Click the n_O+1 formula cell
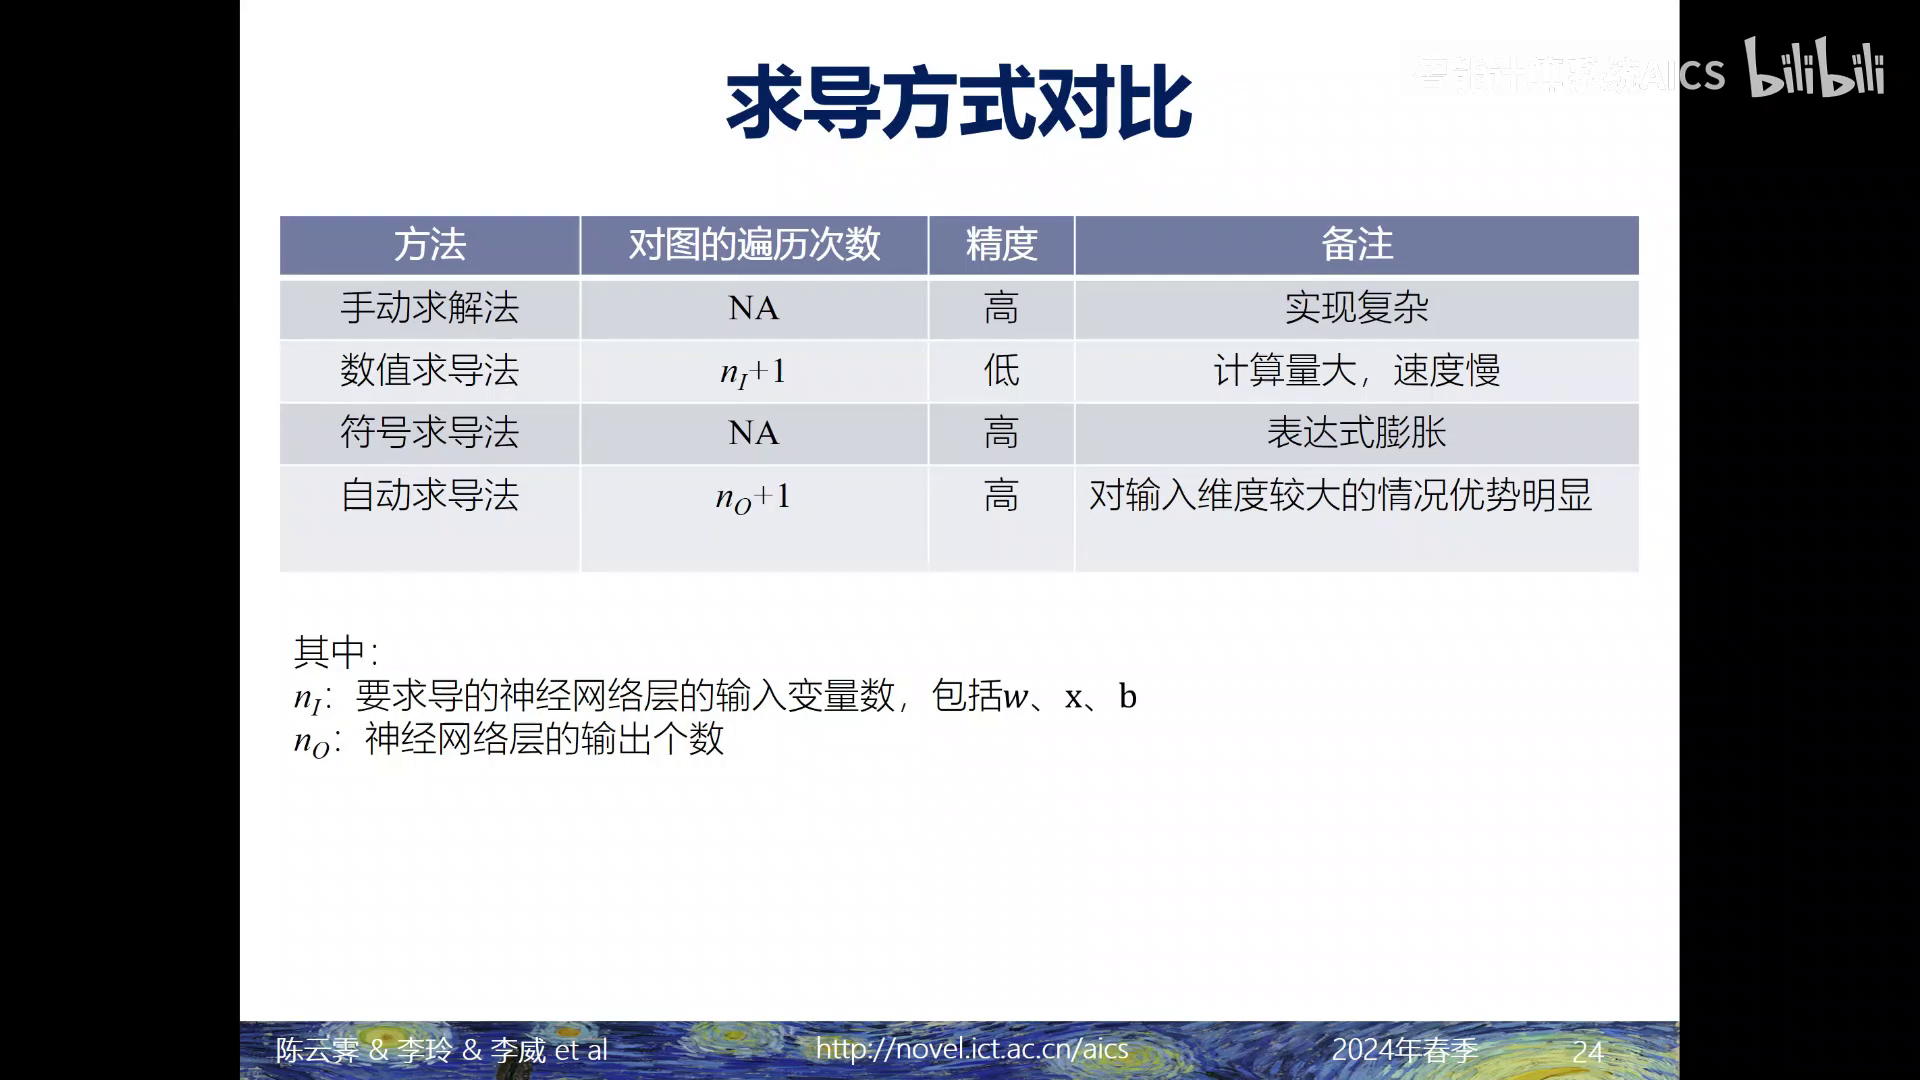The width and height of the screenshot is (1920, 1080). pyautogui.click(x=753, y=497)
